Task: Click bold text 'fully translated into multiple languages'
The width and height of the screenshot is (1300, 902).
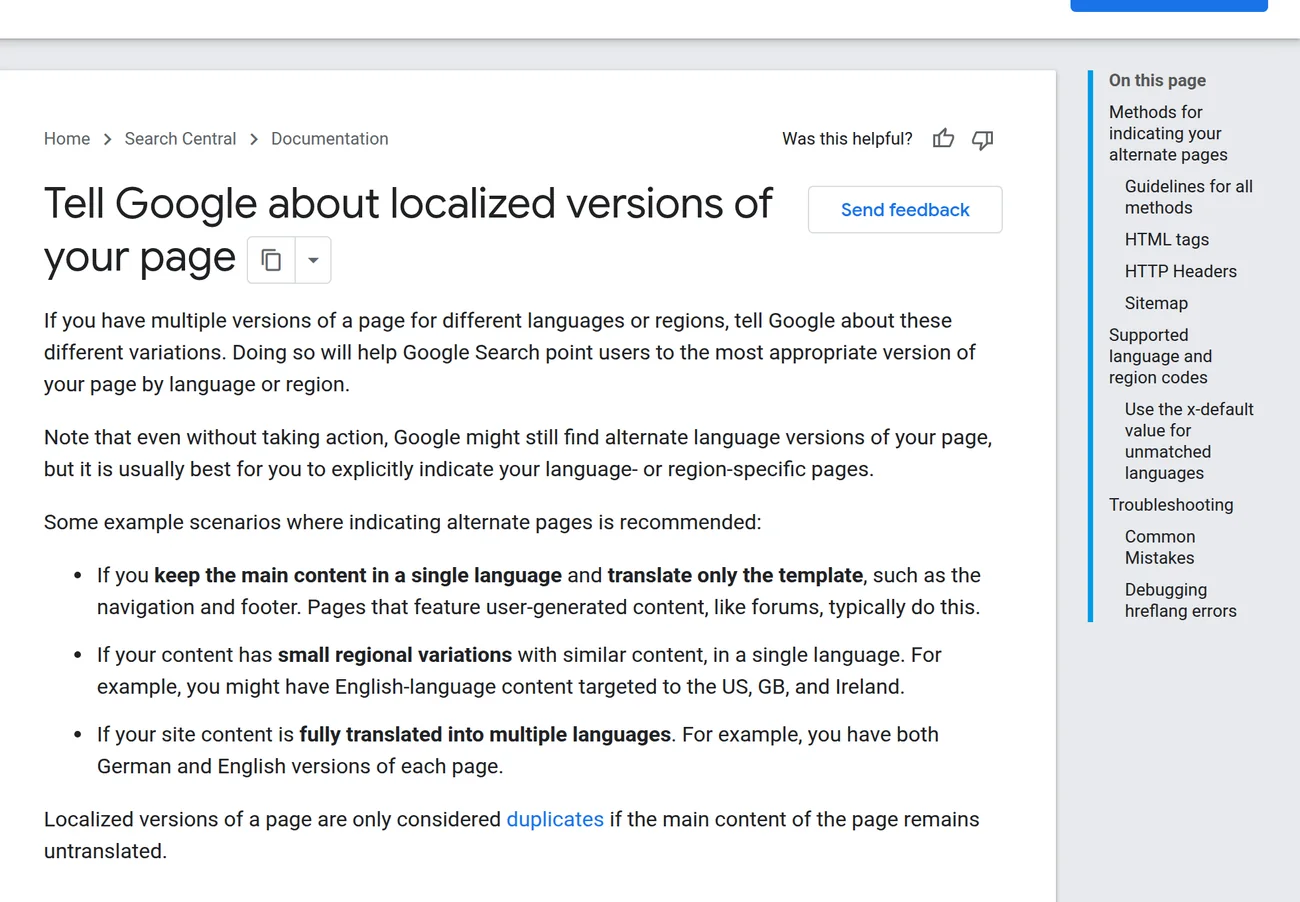Action: point(485,734)
